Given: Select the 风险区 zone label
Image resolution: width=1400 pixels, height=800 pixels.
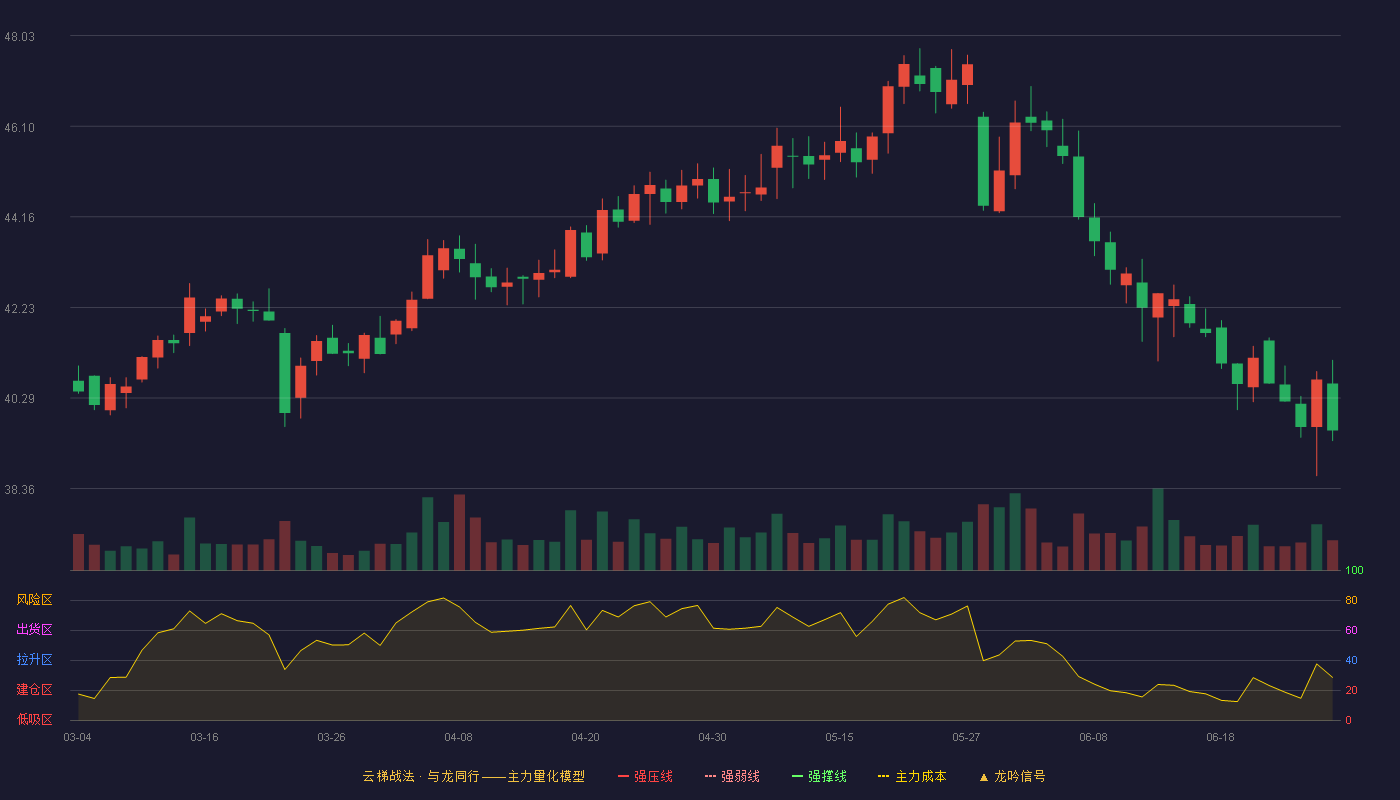Looking at the screenshot, I should (x=34, y=600).
